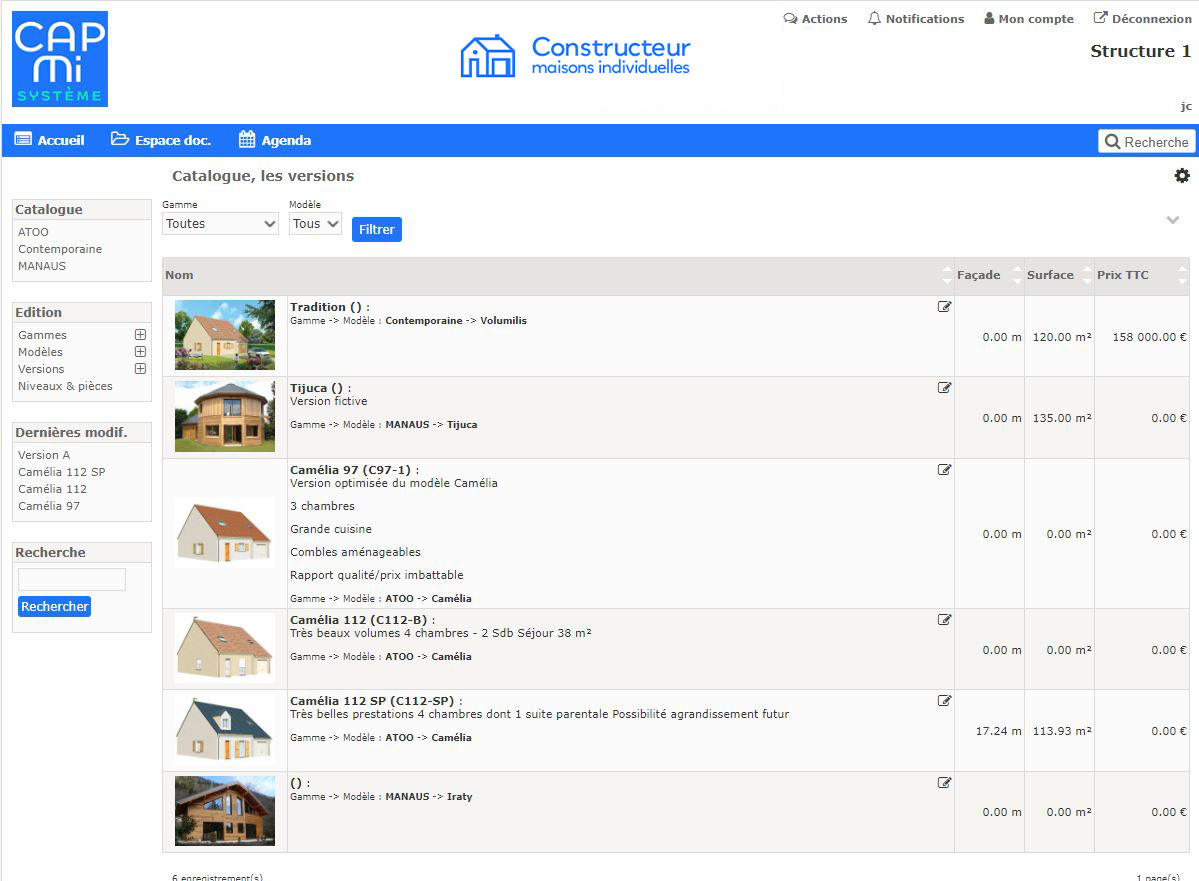The image size is (1199, 881).
Task: Click the sidebar Recherche text field
Action: click(x=71, y=579)
